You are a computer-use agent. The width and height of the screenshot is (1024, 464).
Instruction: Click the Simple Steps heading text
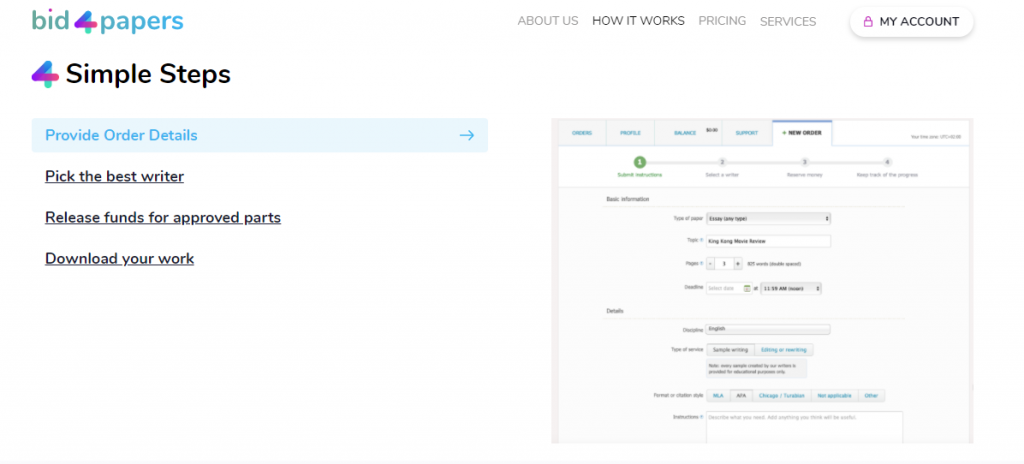point(148,75)
